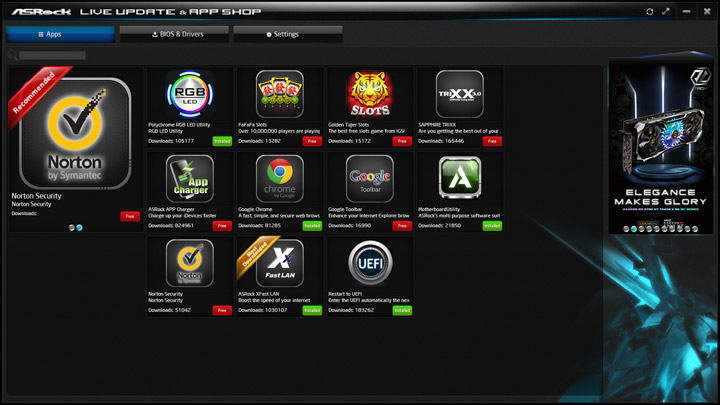Click Installed badge for Google Chrome

(312, 226)
